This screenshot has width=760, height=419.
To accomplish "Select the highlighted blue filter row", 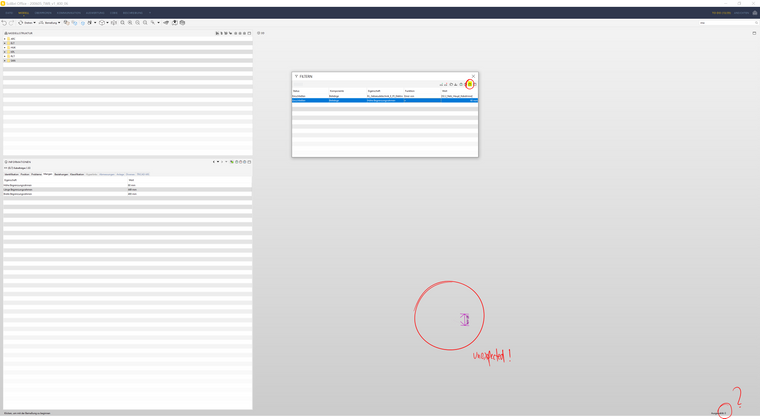I will click(x=385, y=100).
